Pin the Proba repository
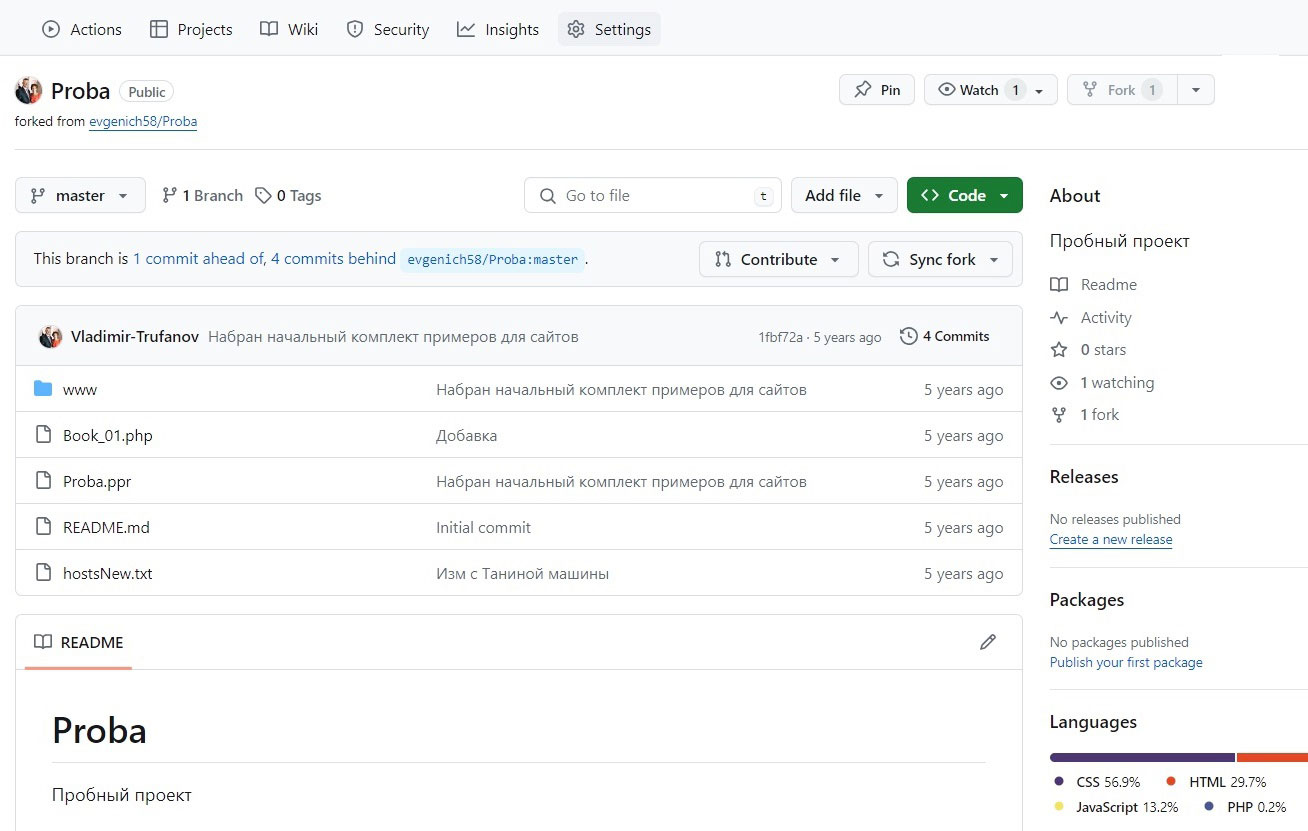1308x831 pixels. coord(876,90)
